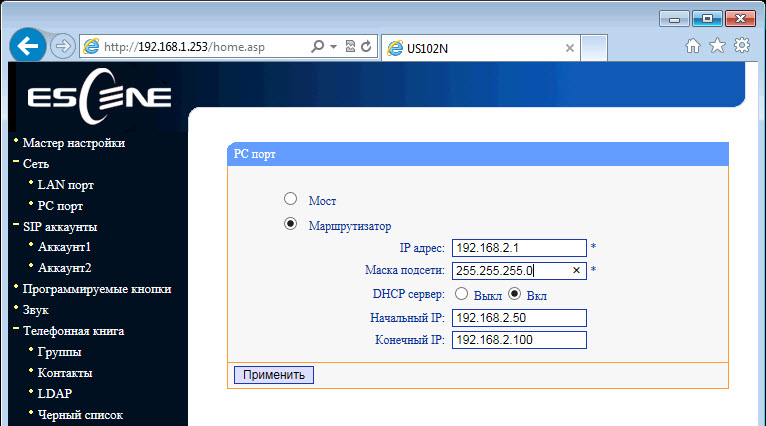Click the IP адрес input field
The width and height of the screenshot is (766, 426).
519,248
